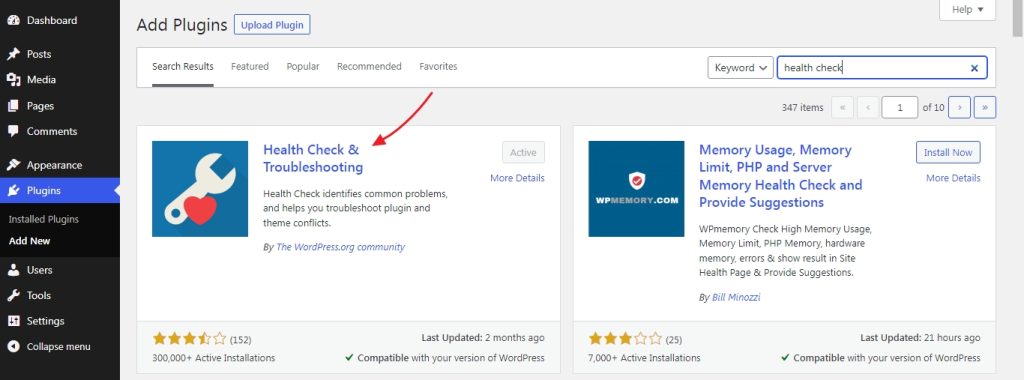Screen dimensions: 1024x380
Task: Open the Memory Usage plugin title link
Action: coord(781,176)
